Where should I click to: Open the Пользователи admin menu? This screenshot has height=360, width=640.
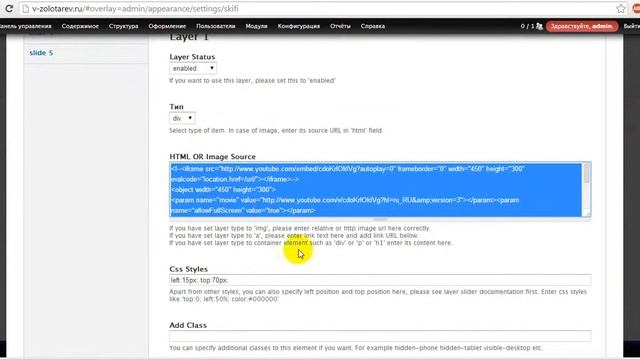pyautogui.click(x=216, y=26)
